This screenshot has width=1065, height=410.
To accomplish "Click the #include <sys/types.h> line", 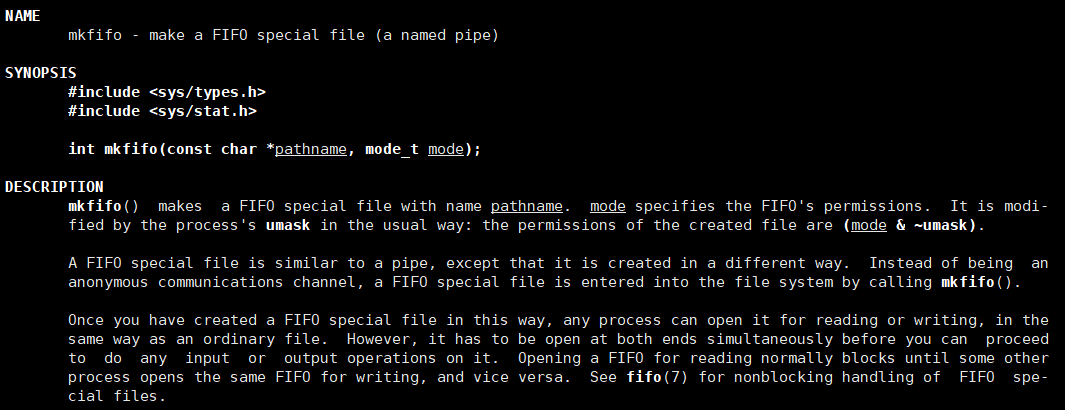I will click(167, 92).
